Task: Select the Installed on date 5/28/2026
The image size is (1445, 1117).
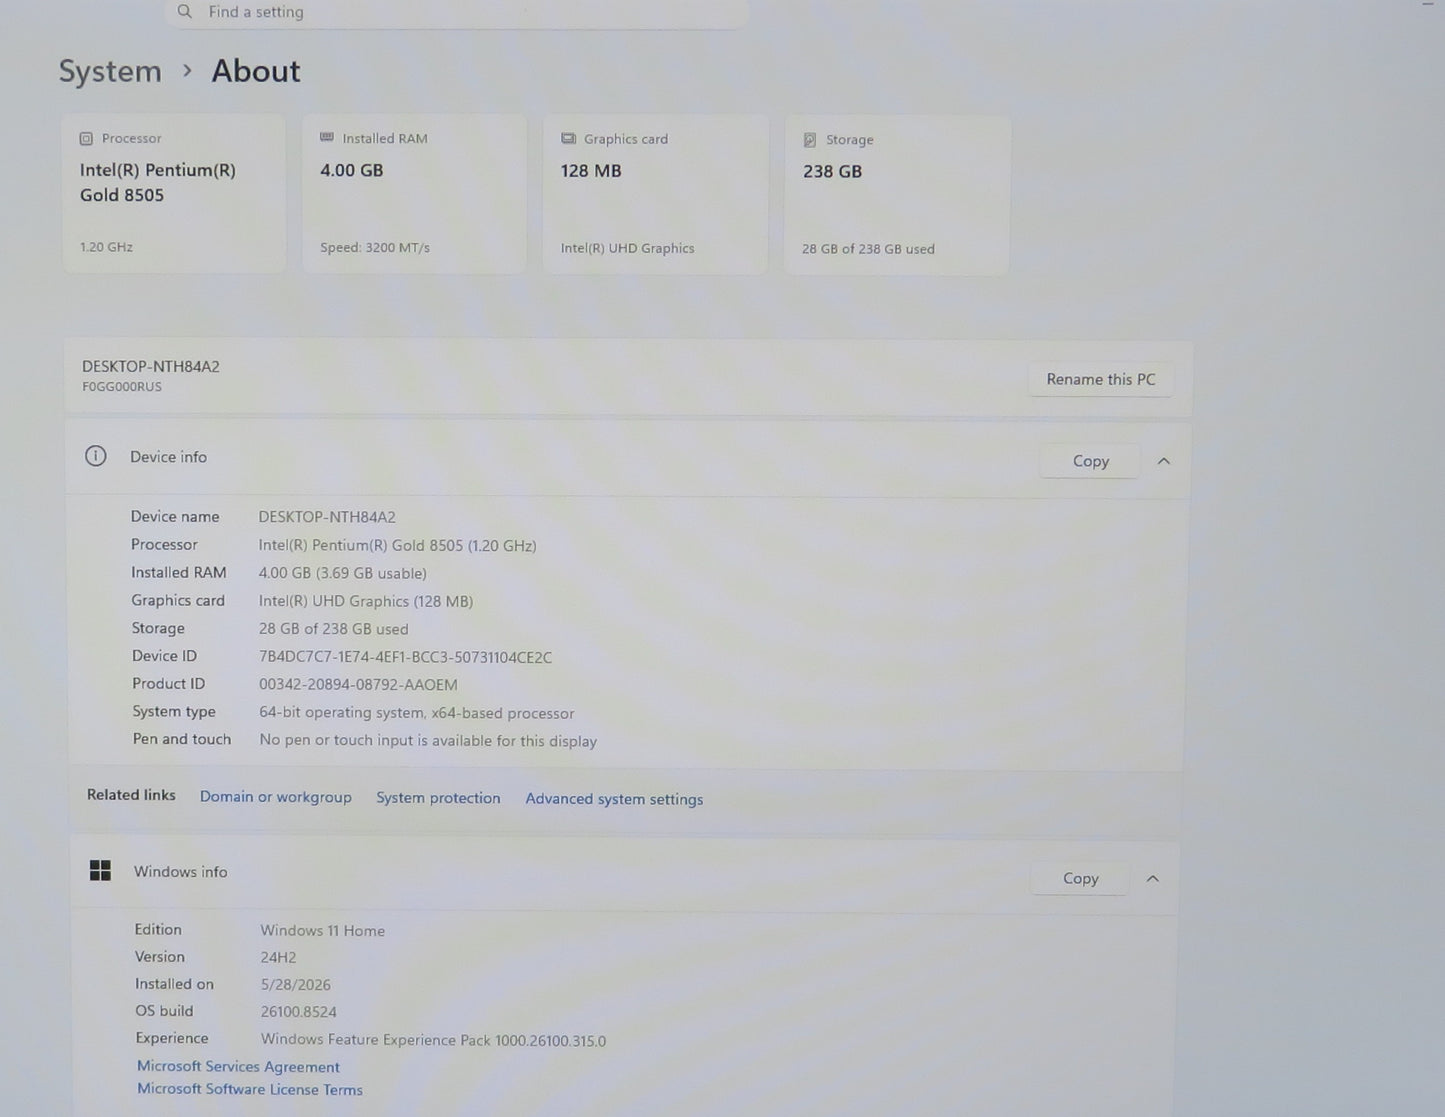Action: 296,985
